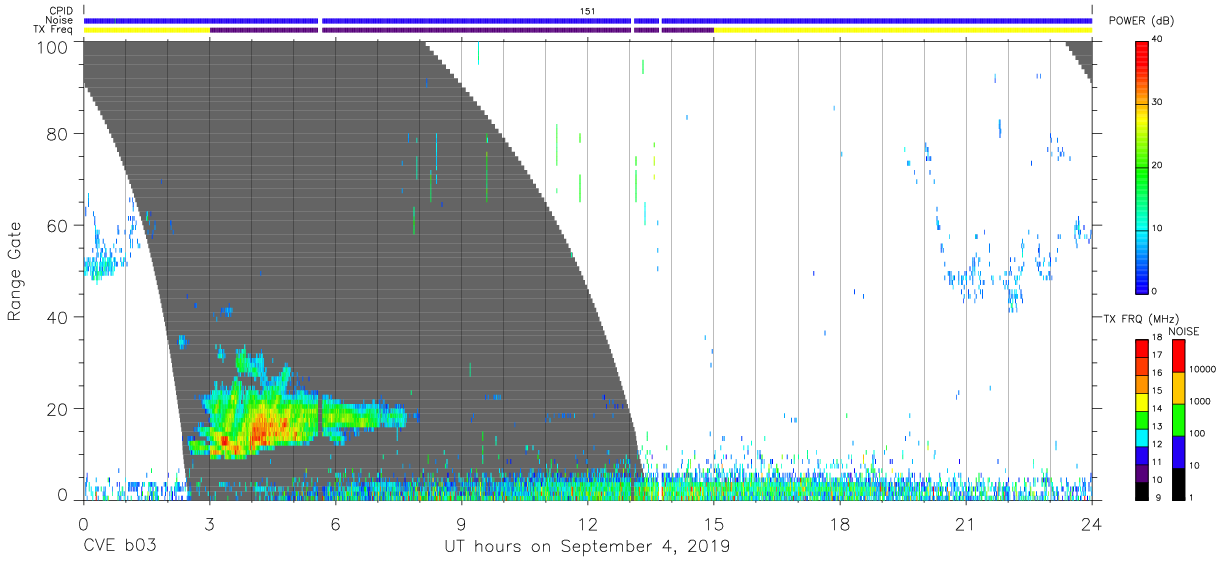The image size is (1228, 567).
Task: Click the 'POWER (dB)' legend title
Action: click(1142, 21)
